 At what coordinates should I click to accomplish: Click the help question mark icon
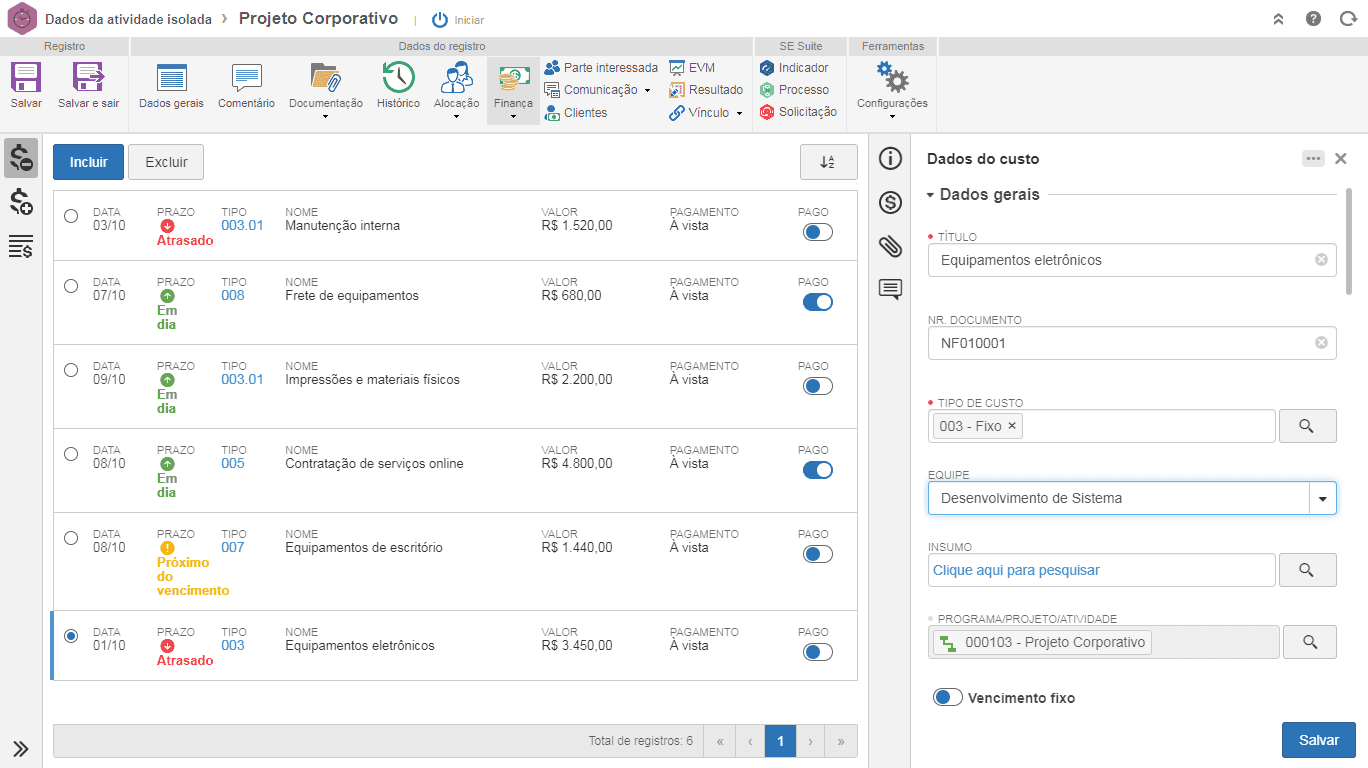pos(1313,19)
